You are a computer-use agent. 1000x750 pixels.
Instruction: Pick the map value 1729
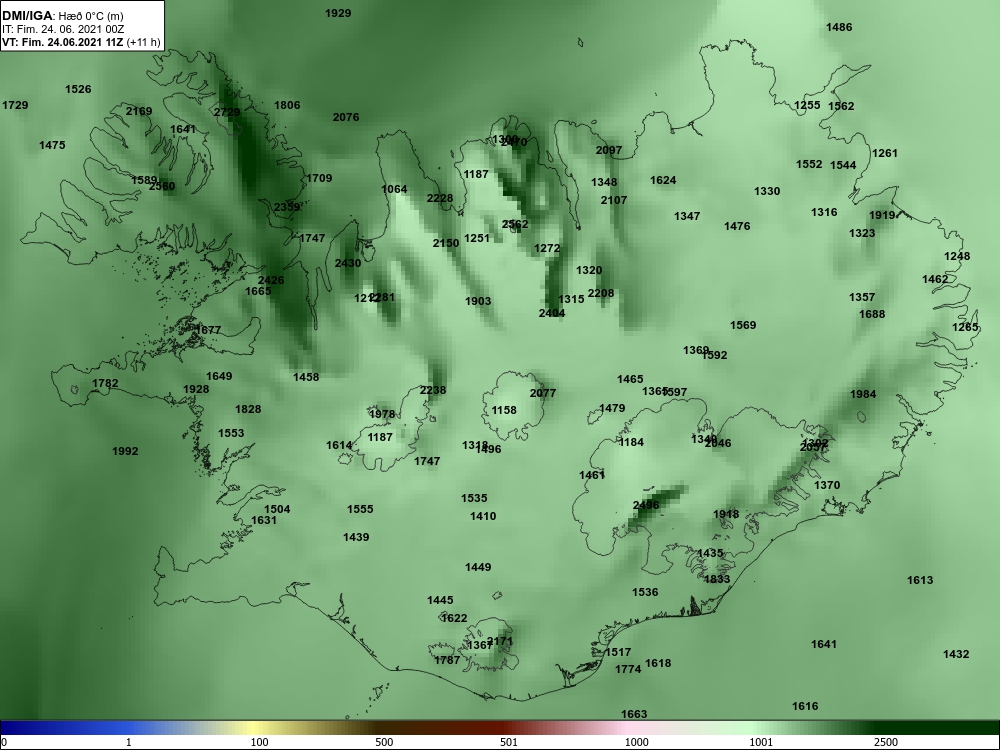[x=15, y=105]
